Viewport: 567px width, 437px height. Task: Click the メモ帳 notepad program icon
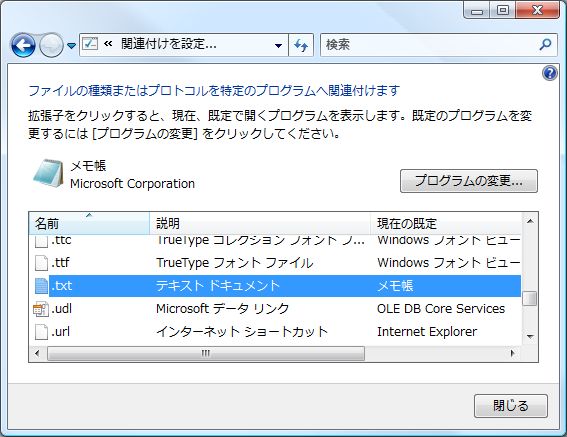(x=48, y=174)
